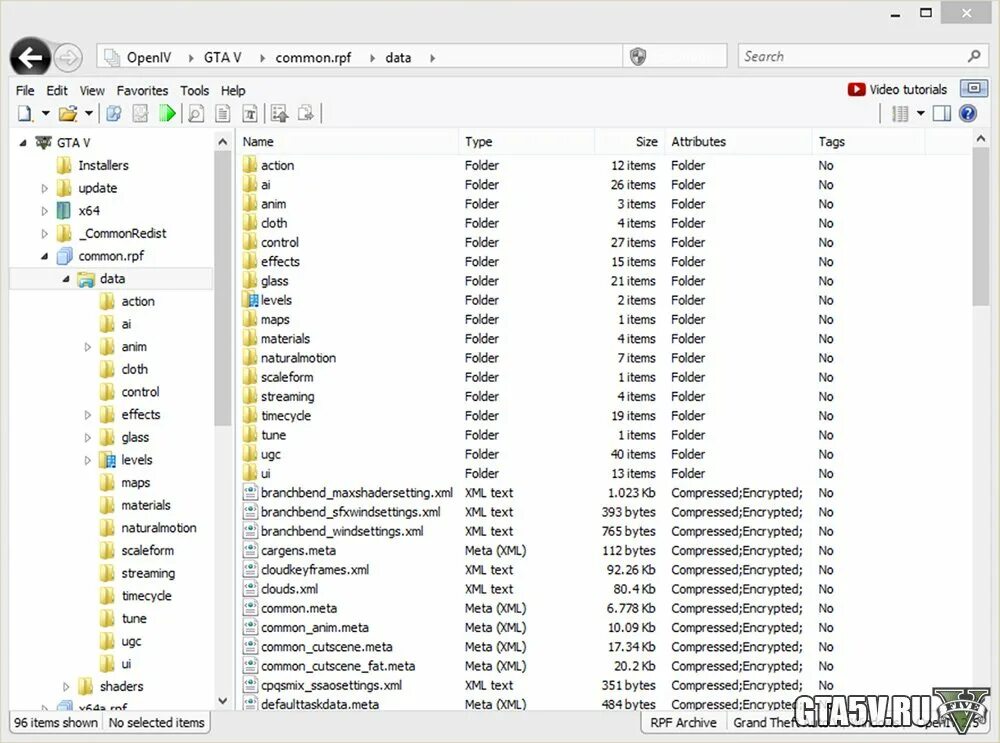
Task: Click the tree panel scroll down arrow
Action: (223, 701)
